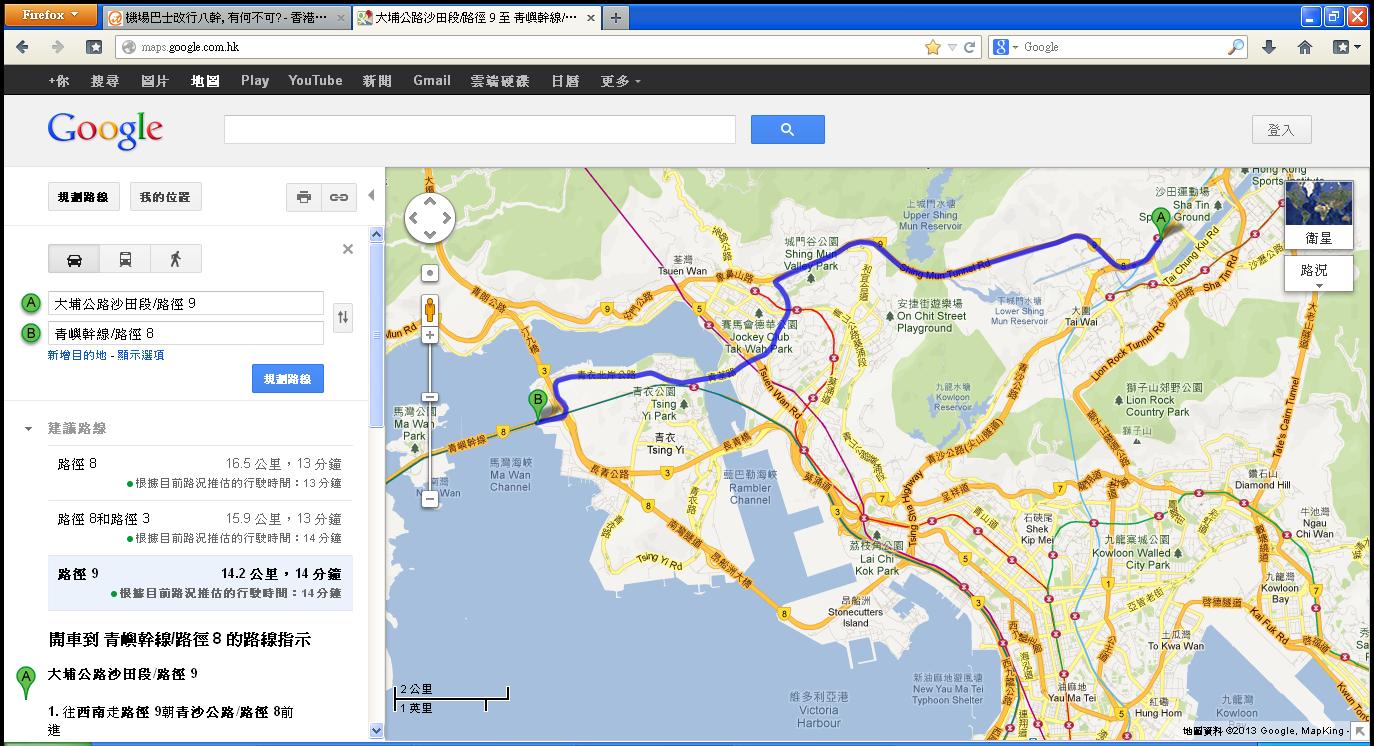
Task: Open URL history dropdown arrow
Action: 952,47
